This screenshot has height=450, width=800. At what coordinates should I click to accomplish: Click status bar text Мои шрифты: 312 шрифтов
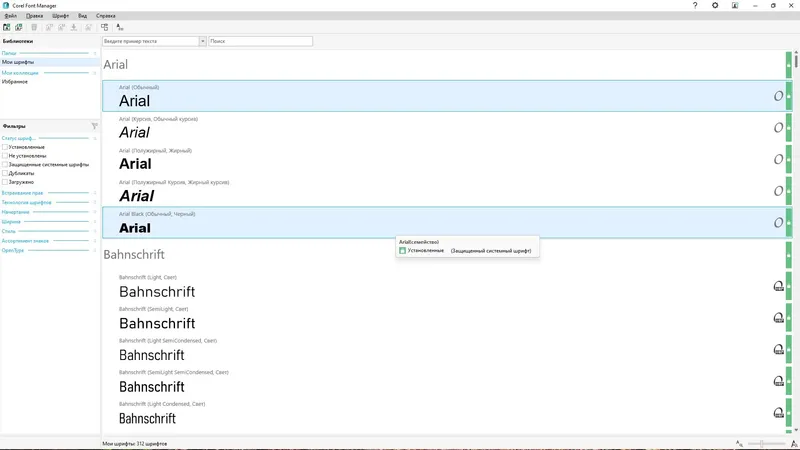(x=135, y=444)
